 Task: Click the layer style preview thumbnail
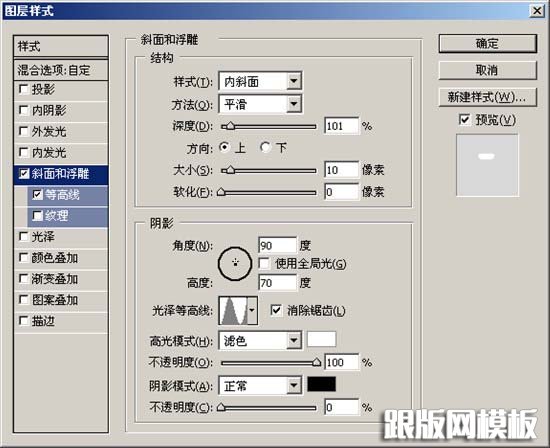click(487, 165)
